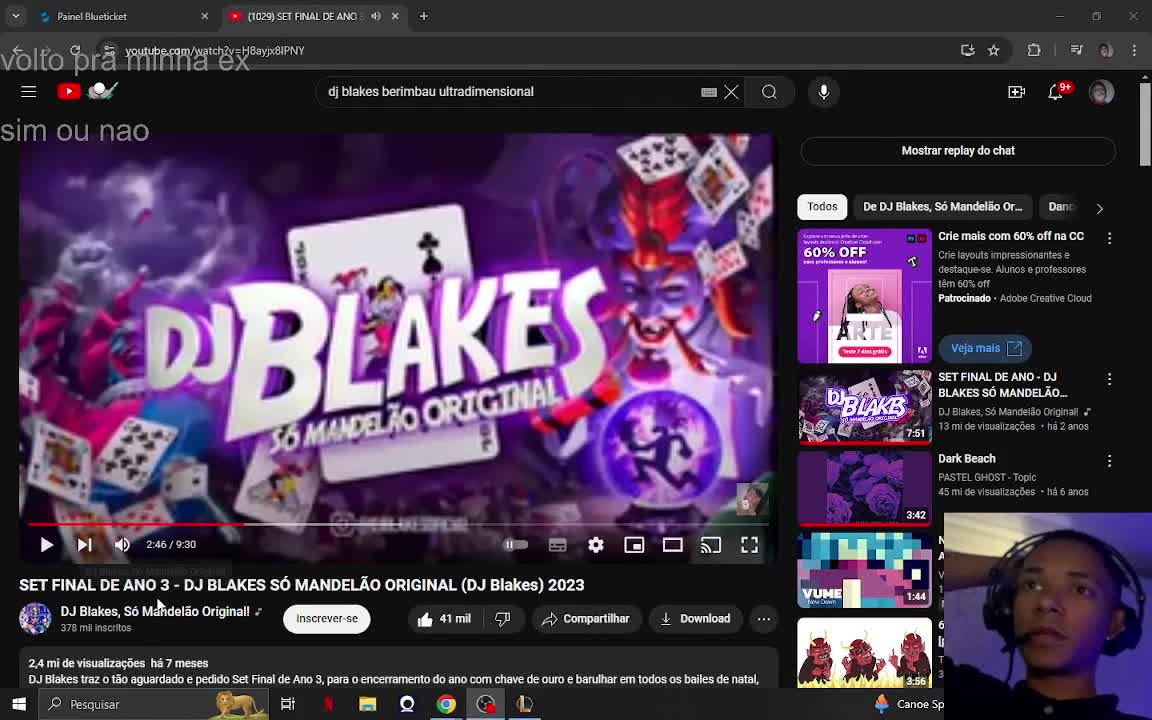Image resolution: width=1152 pixels, height=720 pixels.
Task: Open the 1:44 VUME video thumbnail
Action: (x=865, y=570)
